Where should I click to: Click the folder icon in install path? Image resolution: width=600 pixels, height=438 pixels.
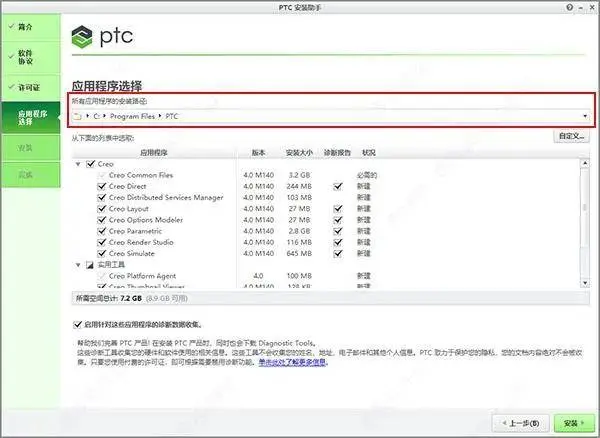[78, 116]
